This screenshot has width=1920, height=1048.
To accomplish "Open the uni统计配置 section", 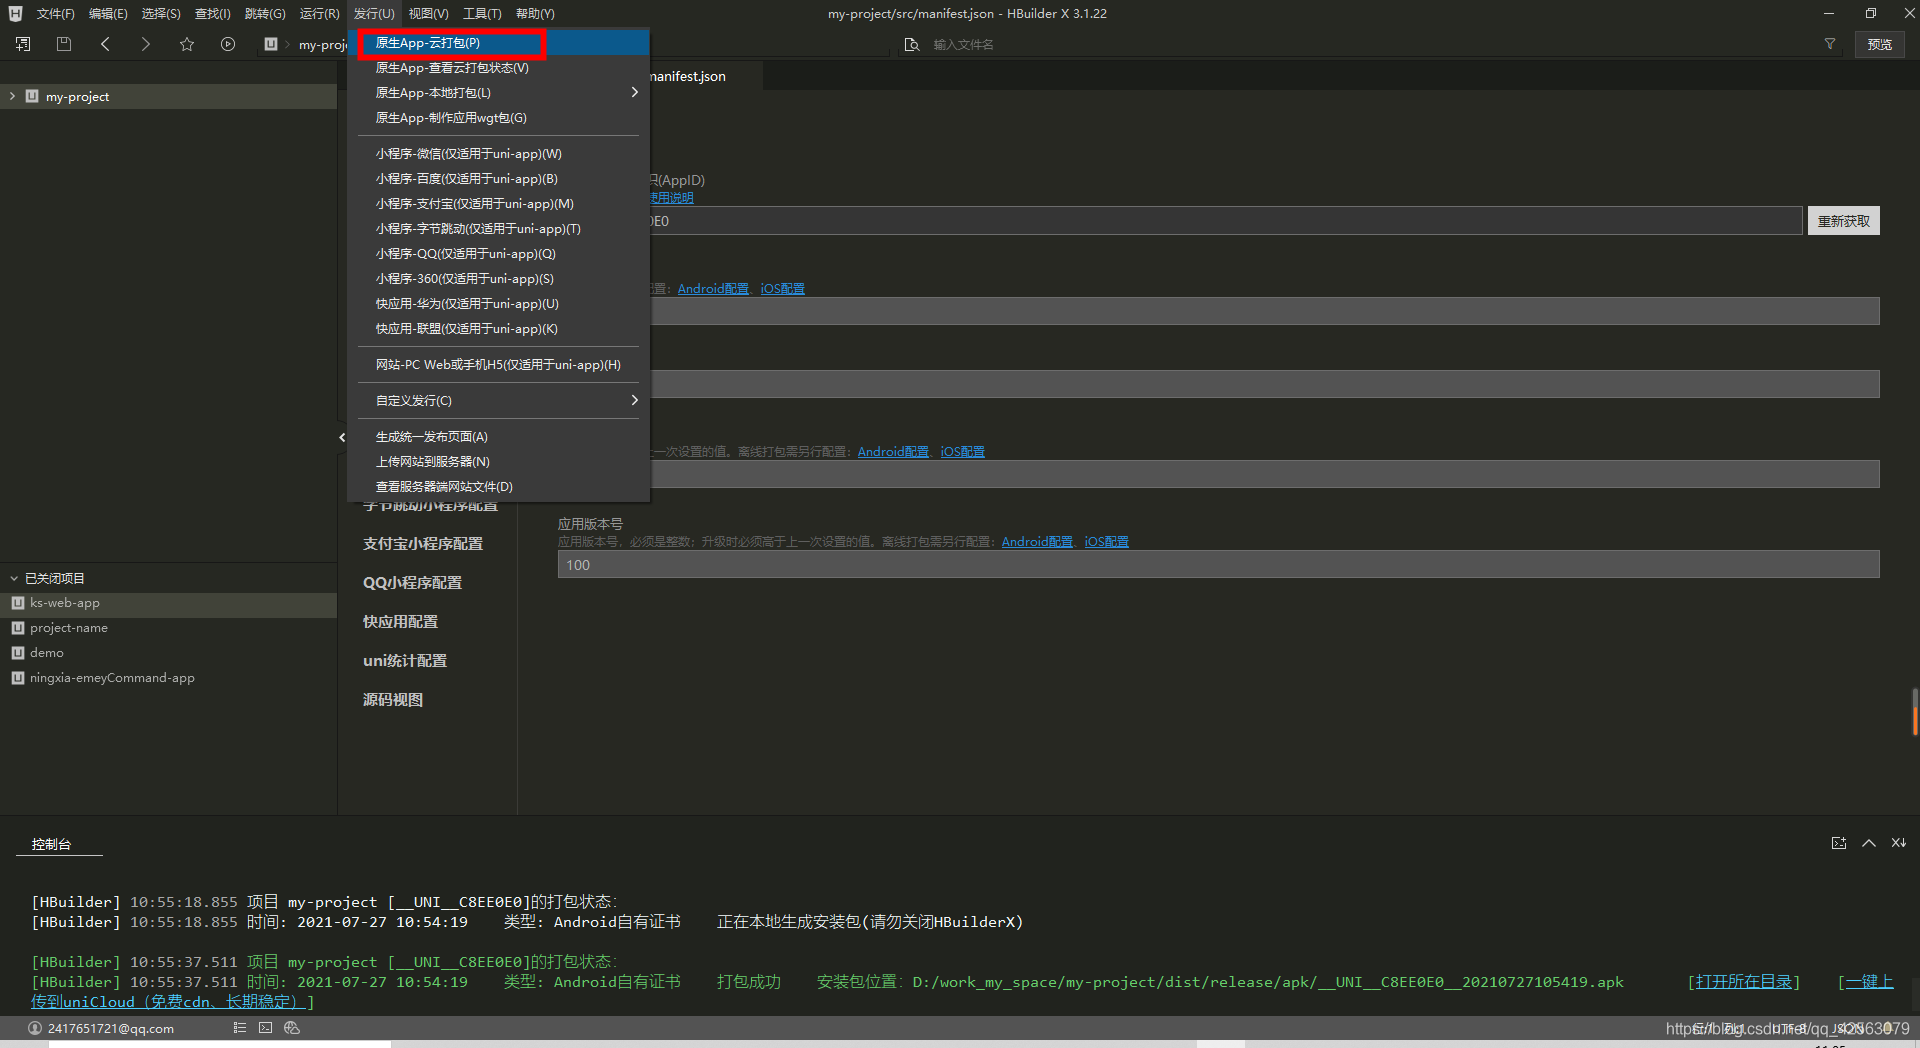I will click(x=405, y=661).
